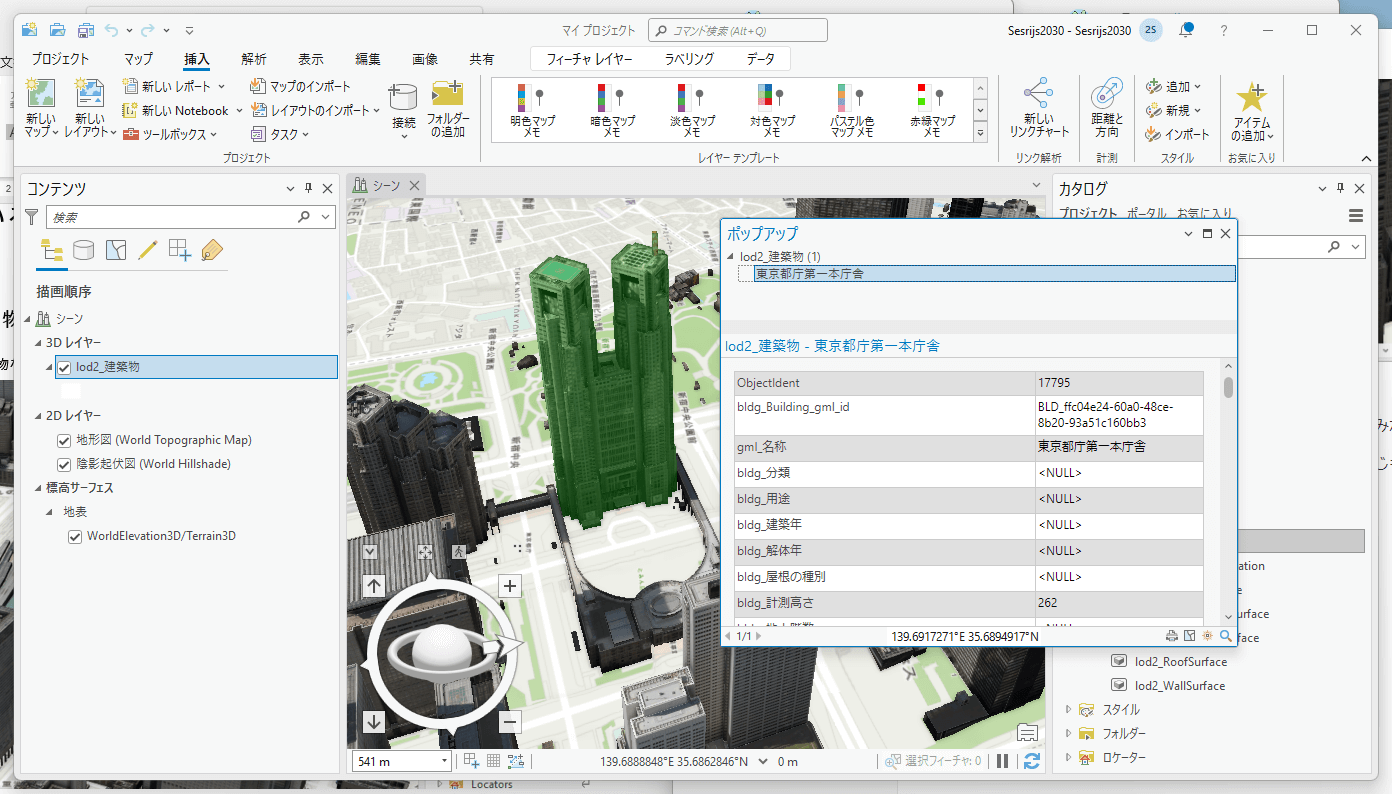1392x794 pixels.
Task: Collapse the 標高サーフェス group in Contents
Action: [39, 488]
